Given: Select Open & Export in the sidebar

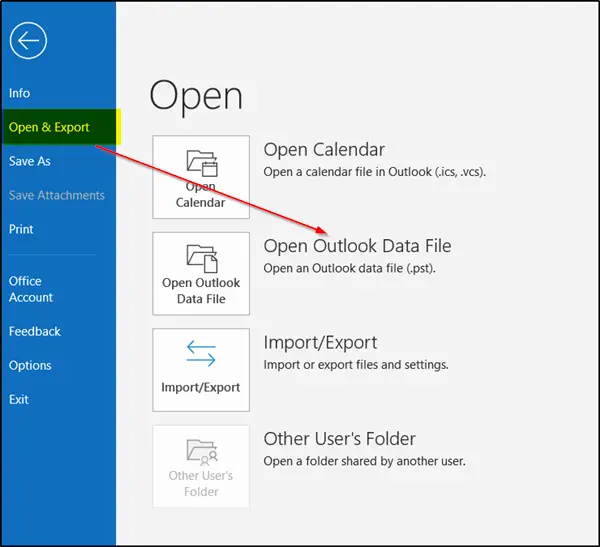Looking at the screenshot, I should point(49,127).
